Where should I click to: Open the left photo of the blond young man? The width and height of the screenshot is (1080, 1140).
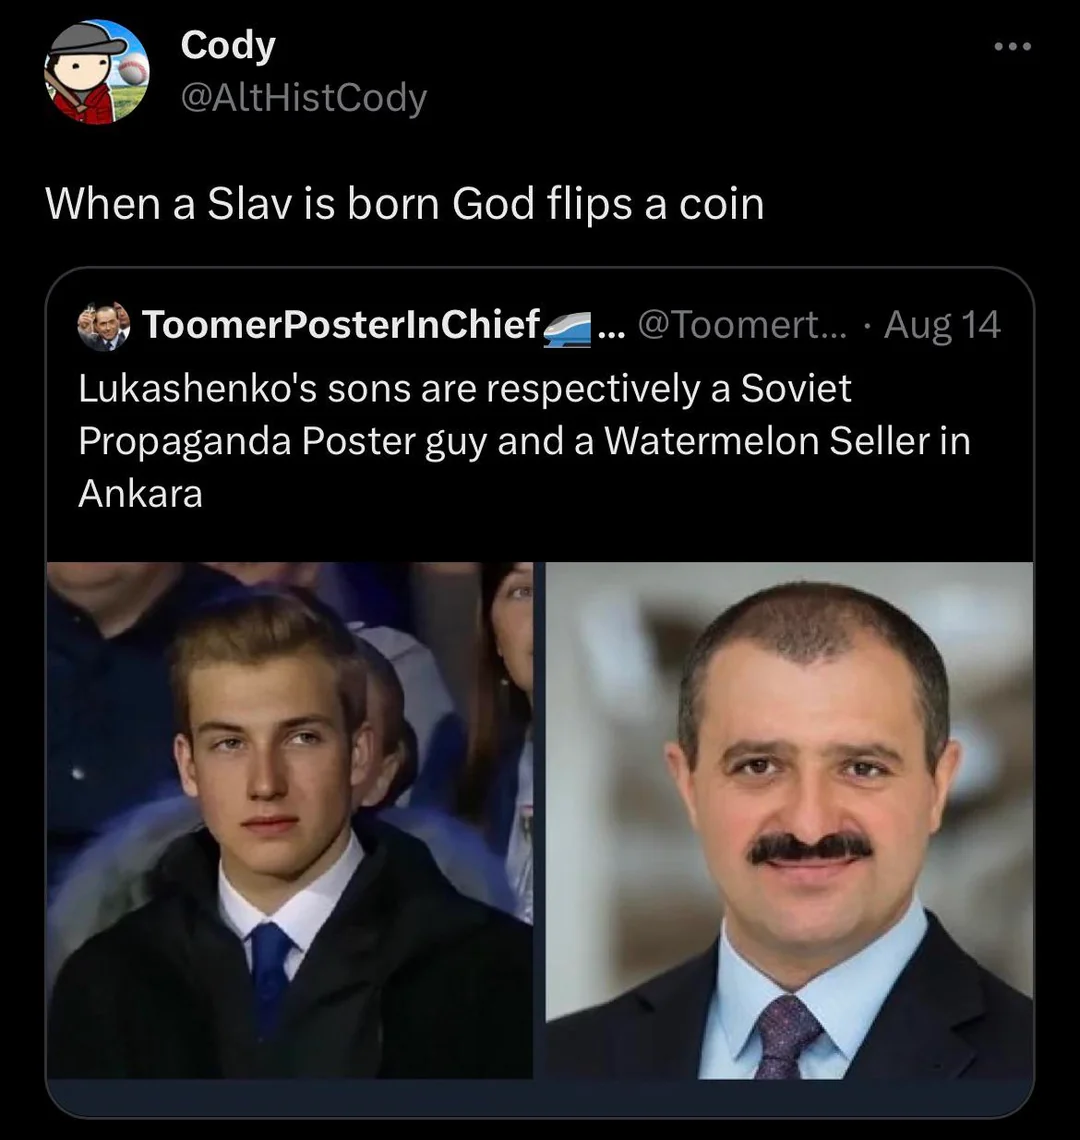289,819
